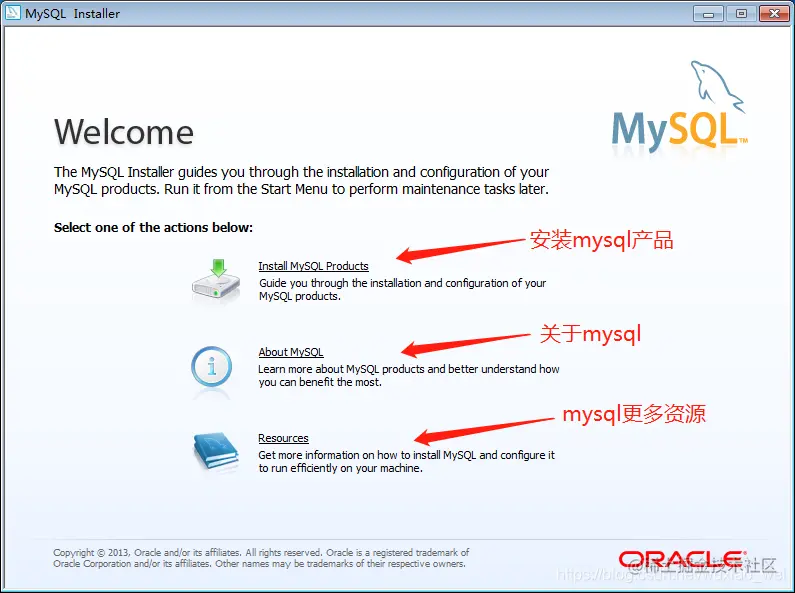Open the Resources link

[x=283, y=438]
